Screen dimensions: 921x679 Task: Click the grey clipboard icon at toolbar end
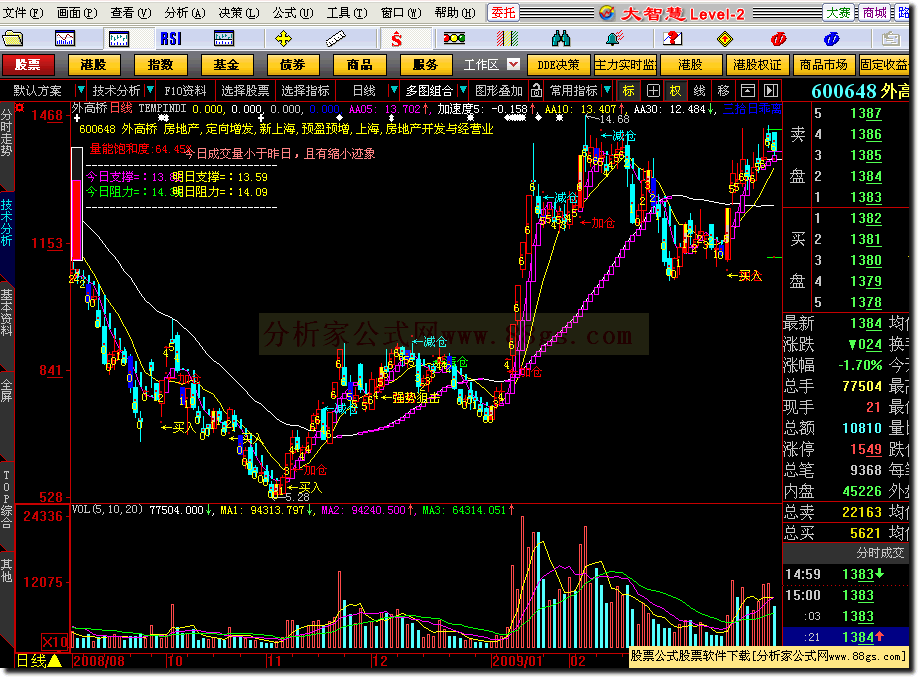click(x=890, y=39)
